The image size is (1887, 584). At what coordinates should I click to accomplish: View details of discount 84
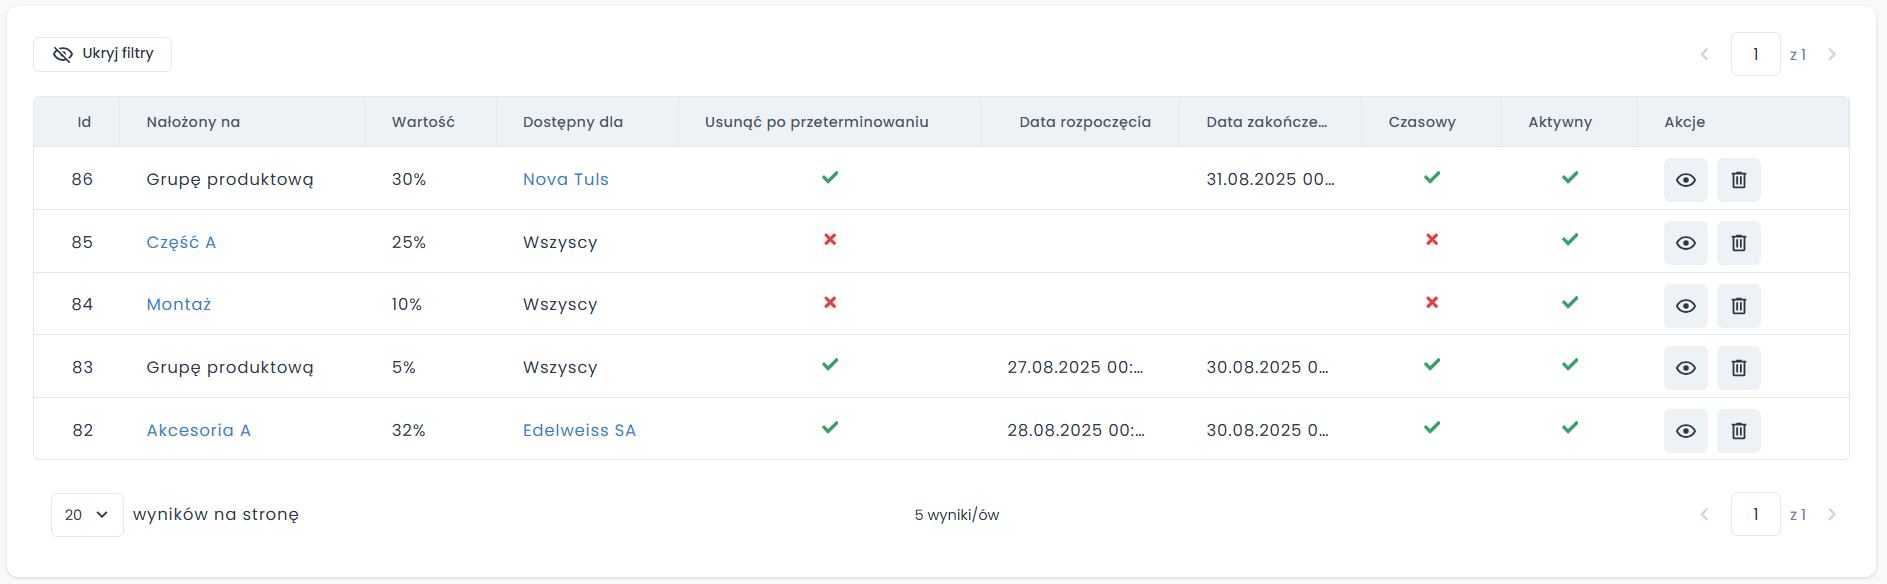pos(1685,306)
